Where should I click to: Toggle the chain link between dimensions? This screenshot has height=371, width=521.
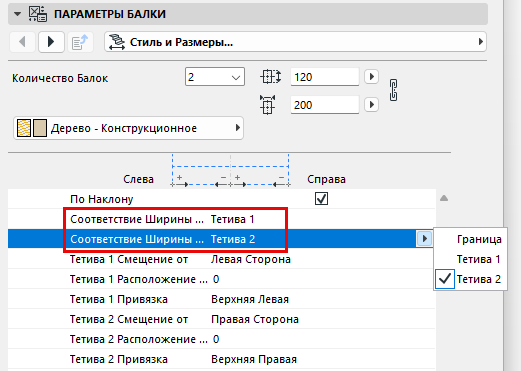[393, 90]
